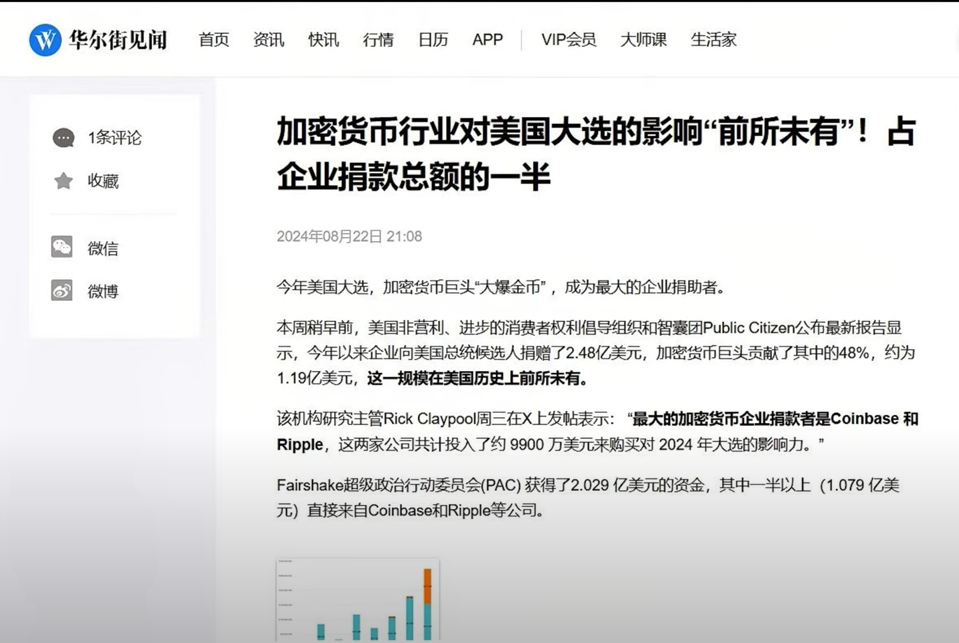Click the text Public Citizen公布最新报告显
This screenshot has width=959, height=643.
802,327
